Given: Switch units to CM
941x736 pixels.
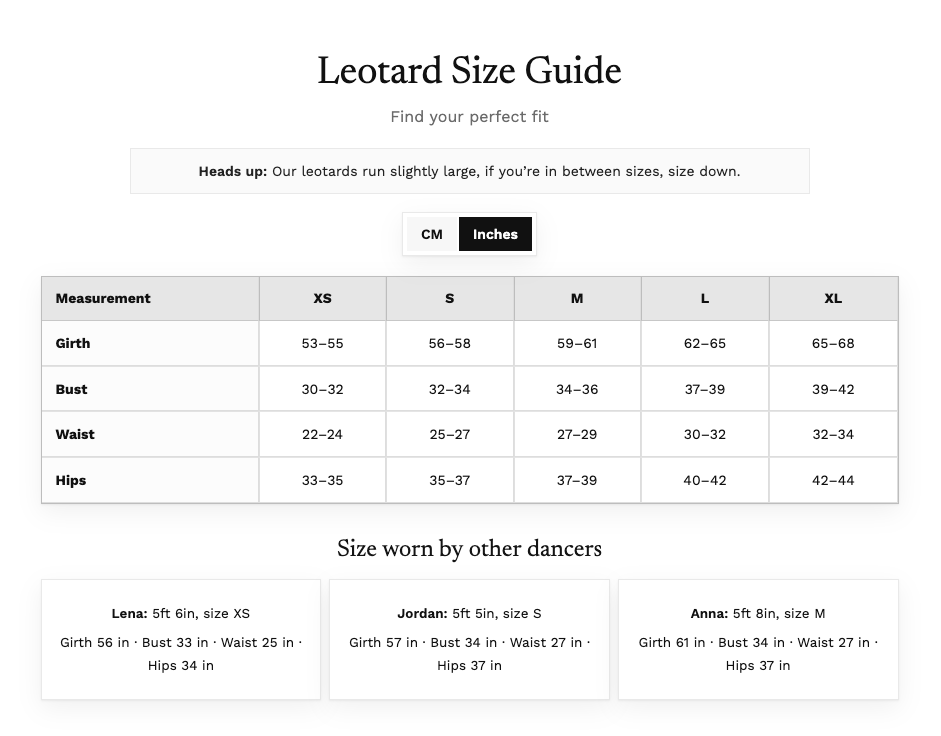Looking at the screenshot, I should click(431, 234).
